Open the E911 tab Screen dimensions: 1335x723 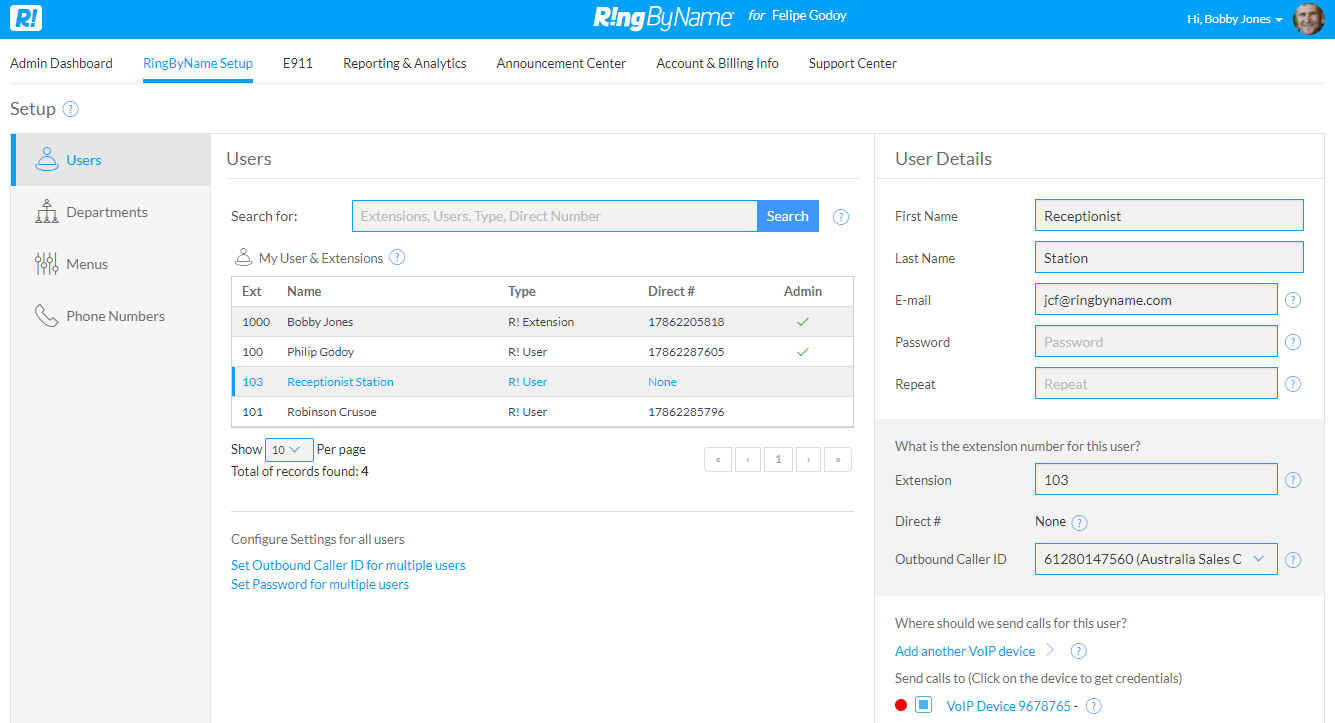click(298, 63)
